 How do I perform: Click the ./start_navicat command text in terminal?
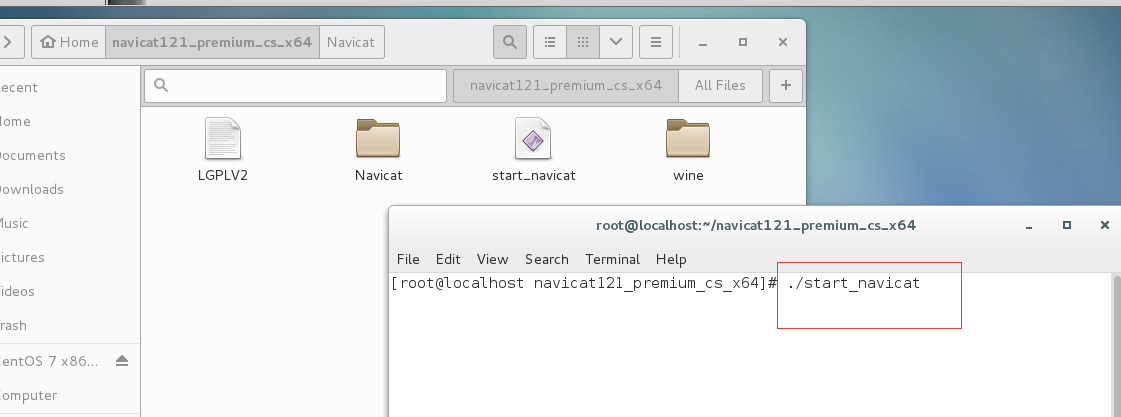click(854, 283)
